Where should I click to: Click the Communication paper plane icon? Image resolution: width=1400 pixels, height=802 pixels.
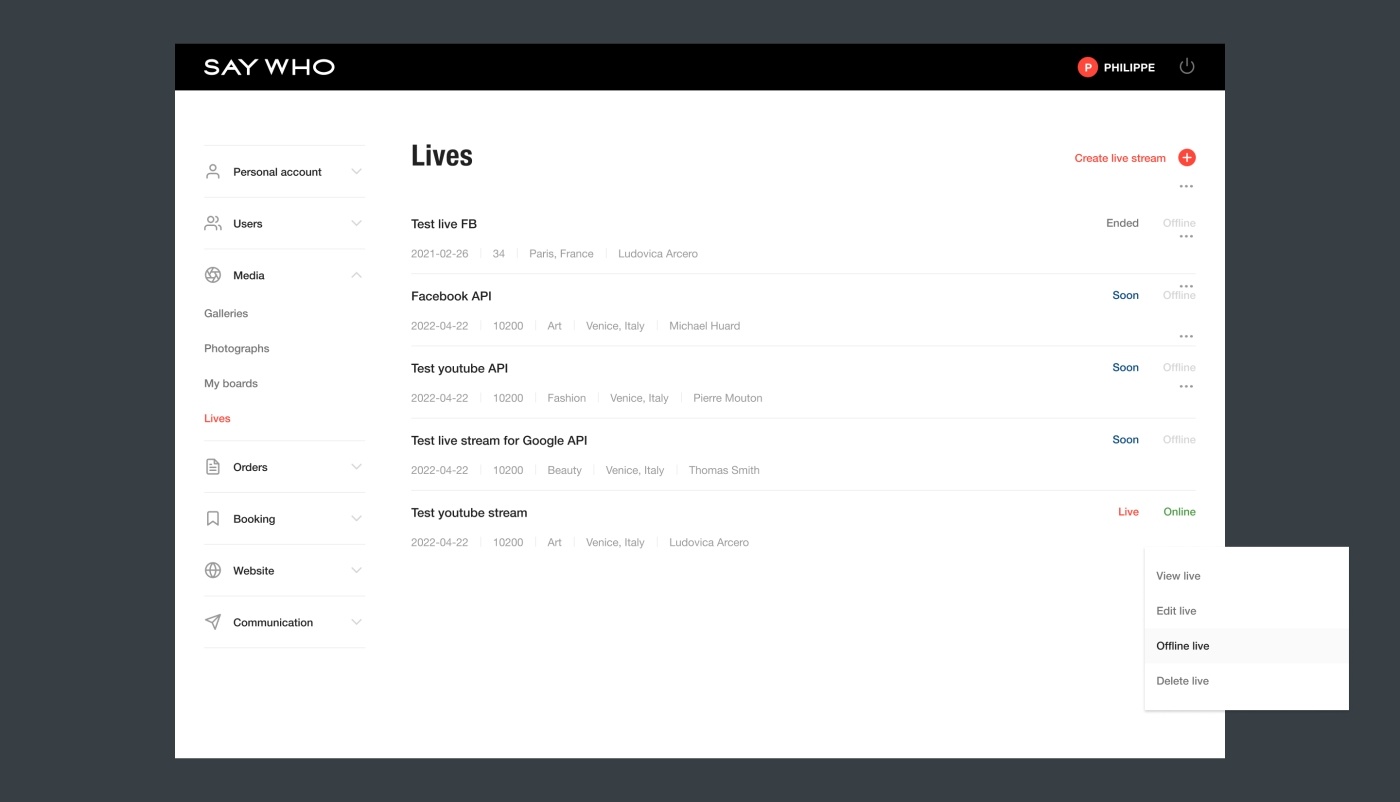(213, 622)
